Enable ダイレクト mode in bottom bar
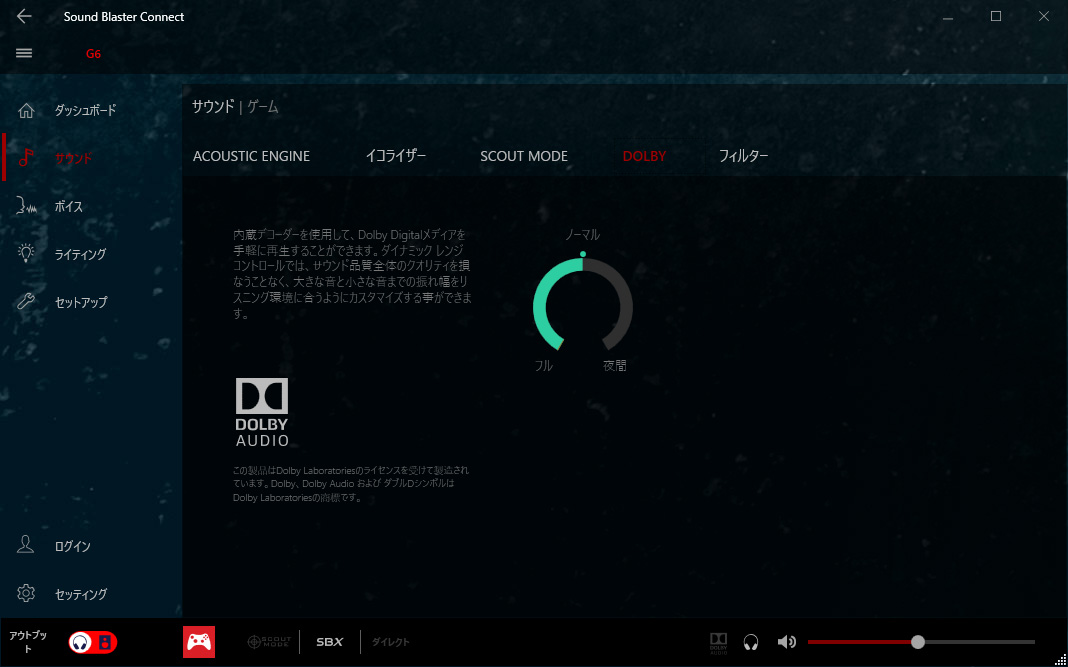This screenshot has height=667, width=1068. tap(390, 642)
